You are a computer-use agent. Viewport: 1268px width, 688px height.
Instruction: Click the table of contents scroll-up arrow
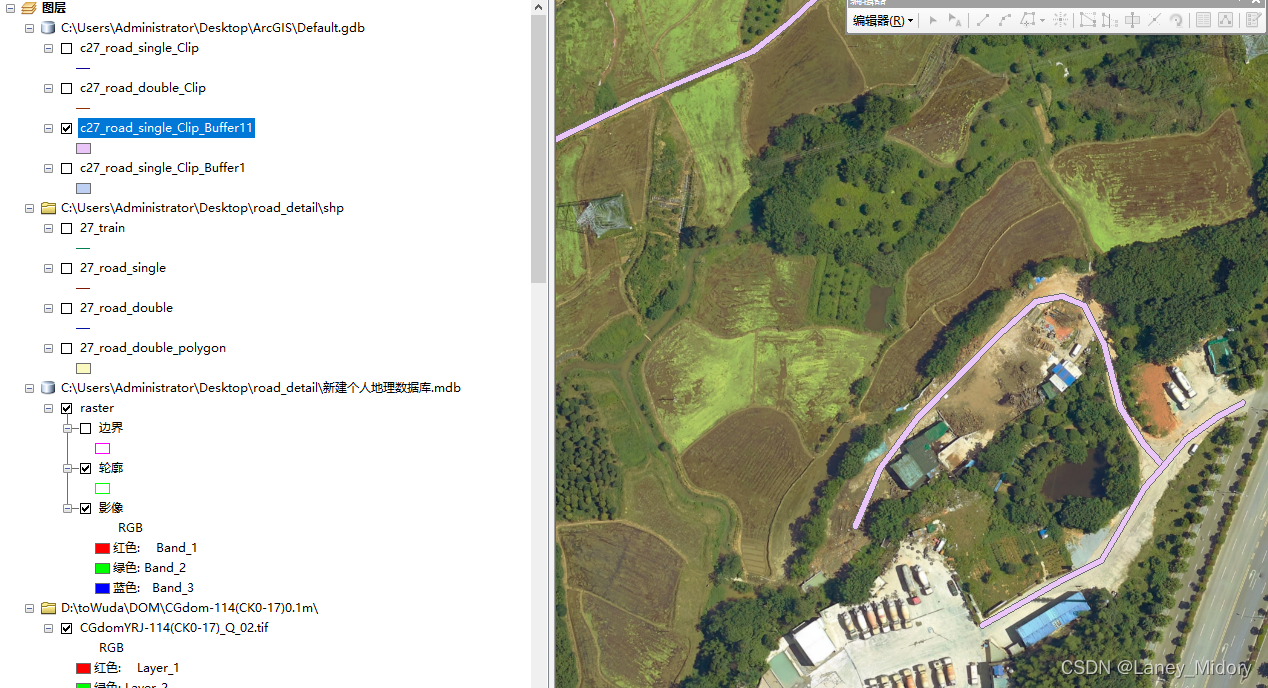pos(539,7)
